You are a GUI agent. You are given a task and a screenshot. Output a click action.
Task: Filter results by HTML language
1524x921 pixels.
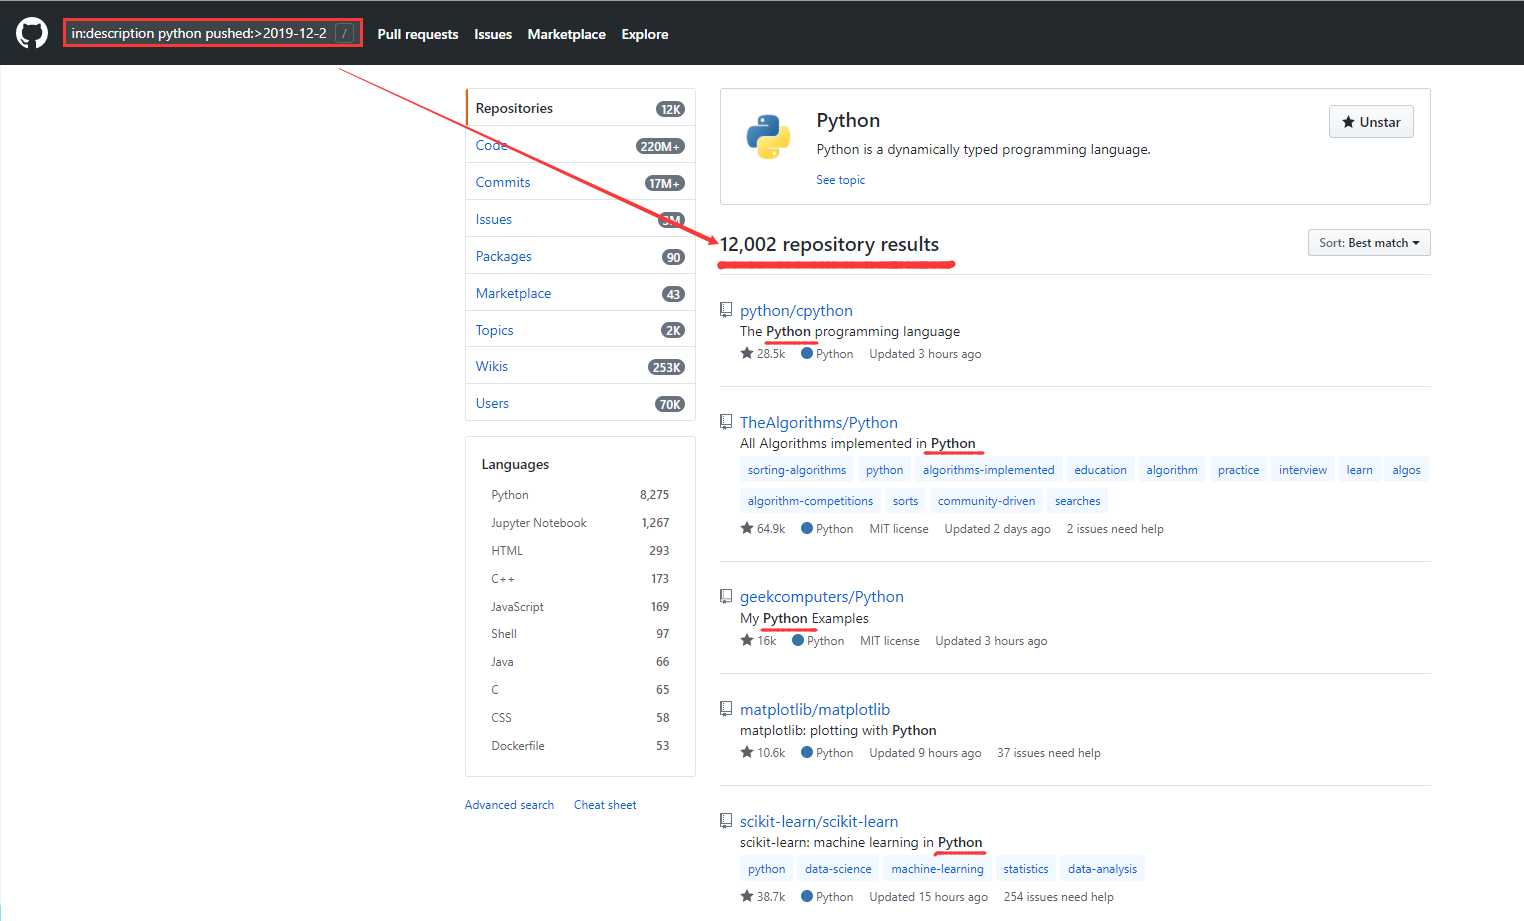point(580,551)
